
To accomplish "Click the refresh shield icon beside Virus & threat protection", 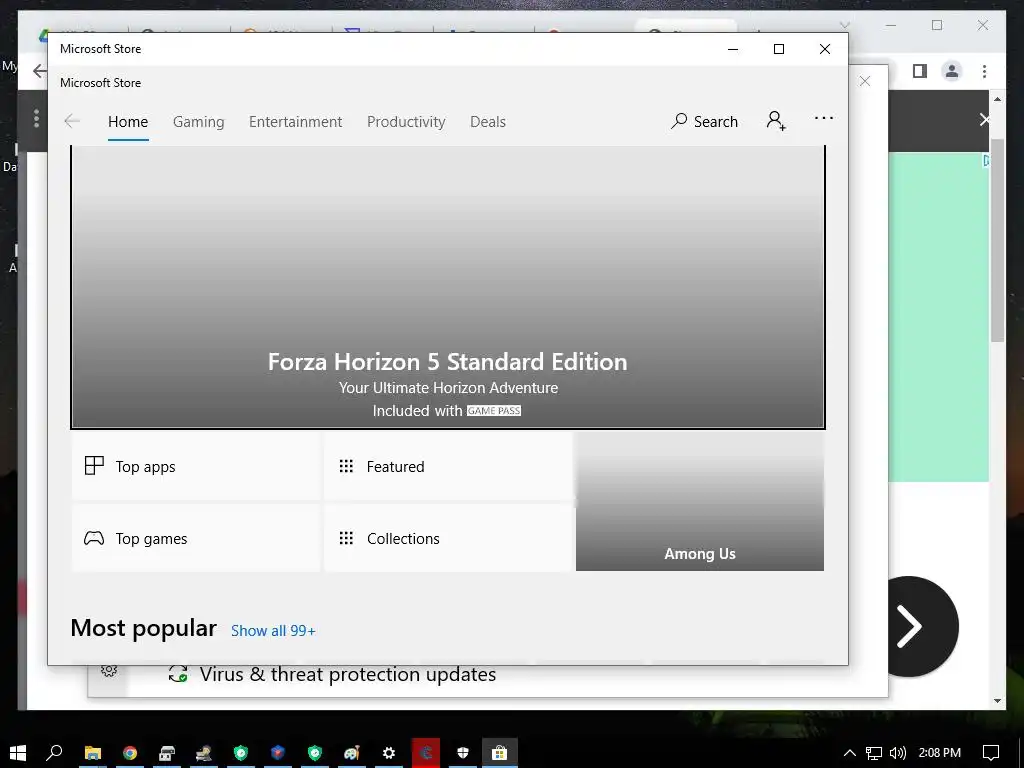I will [178, 674].
